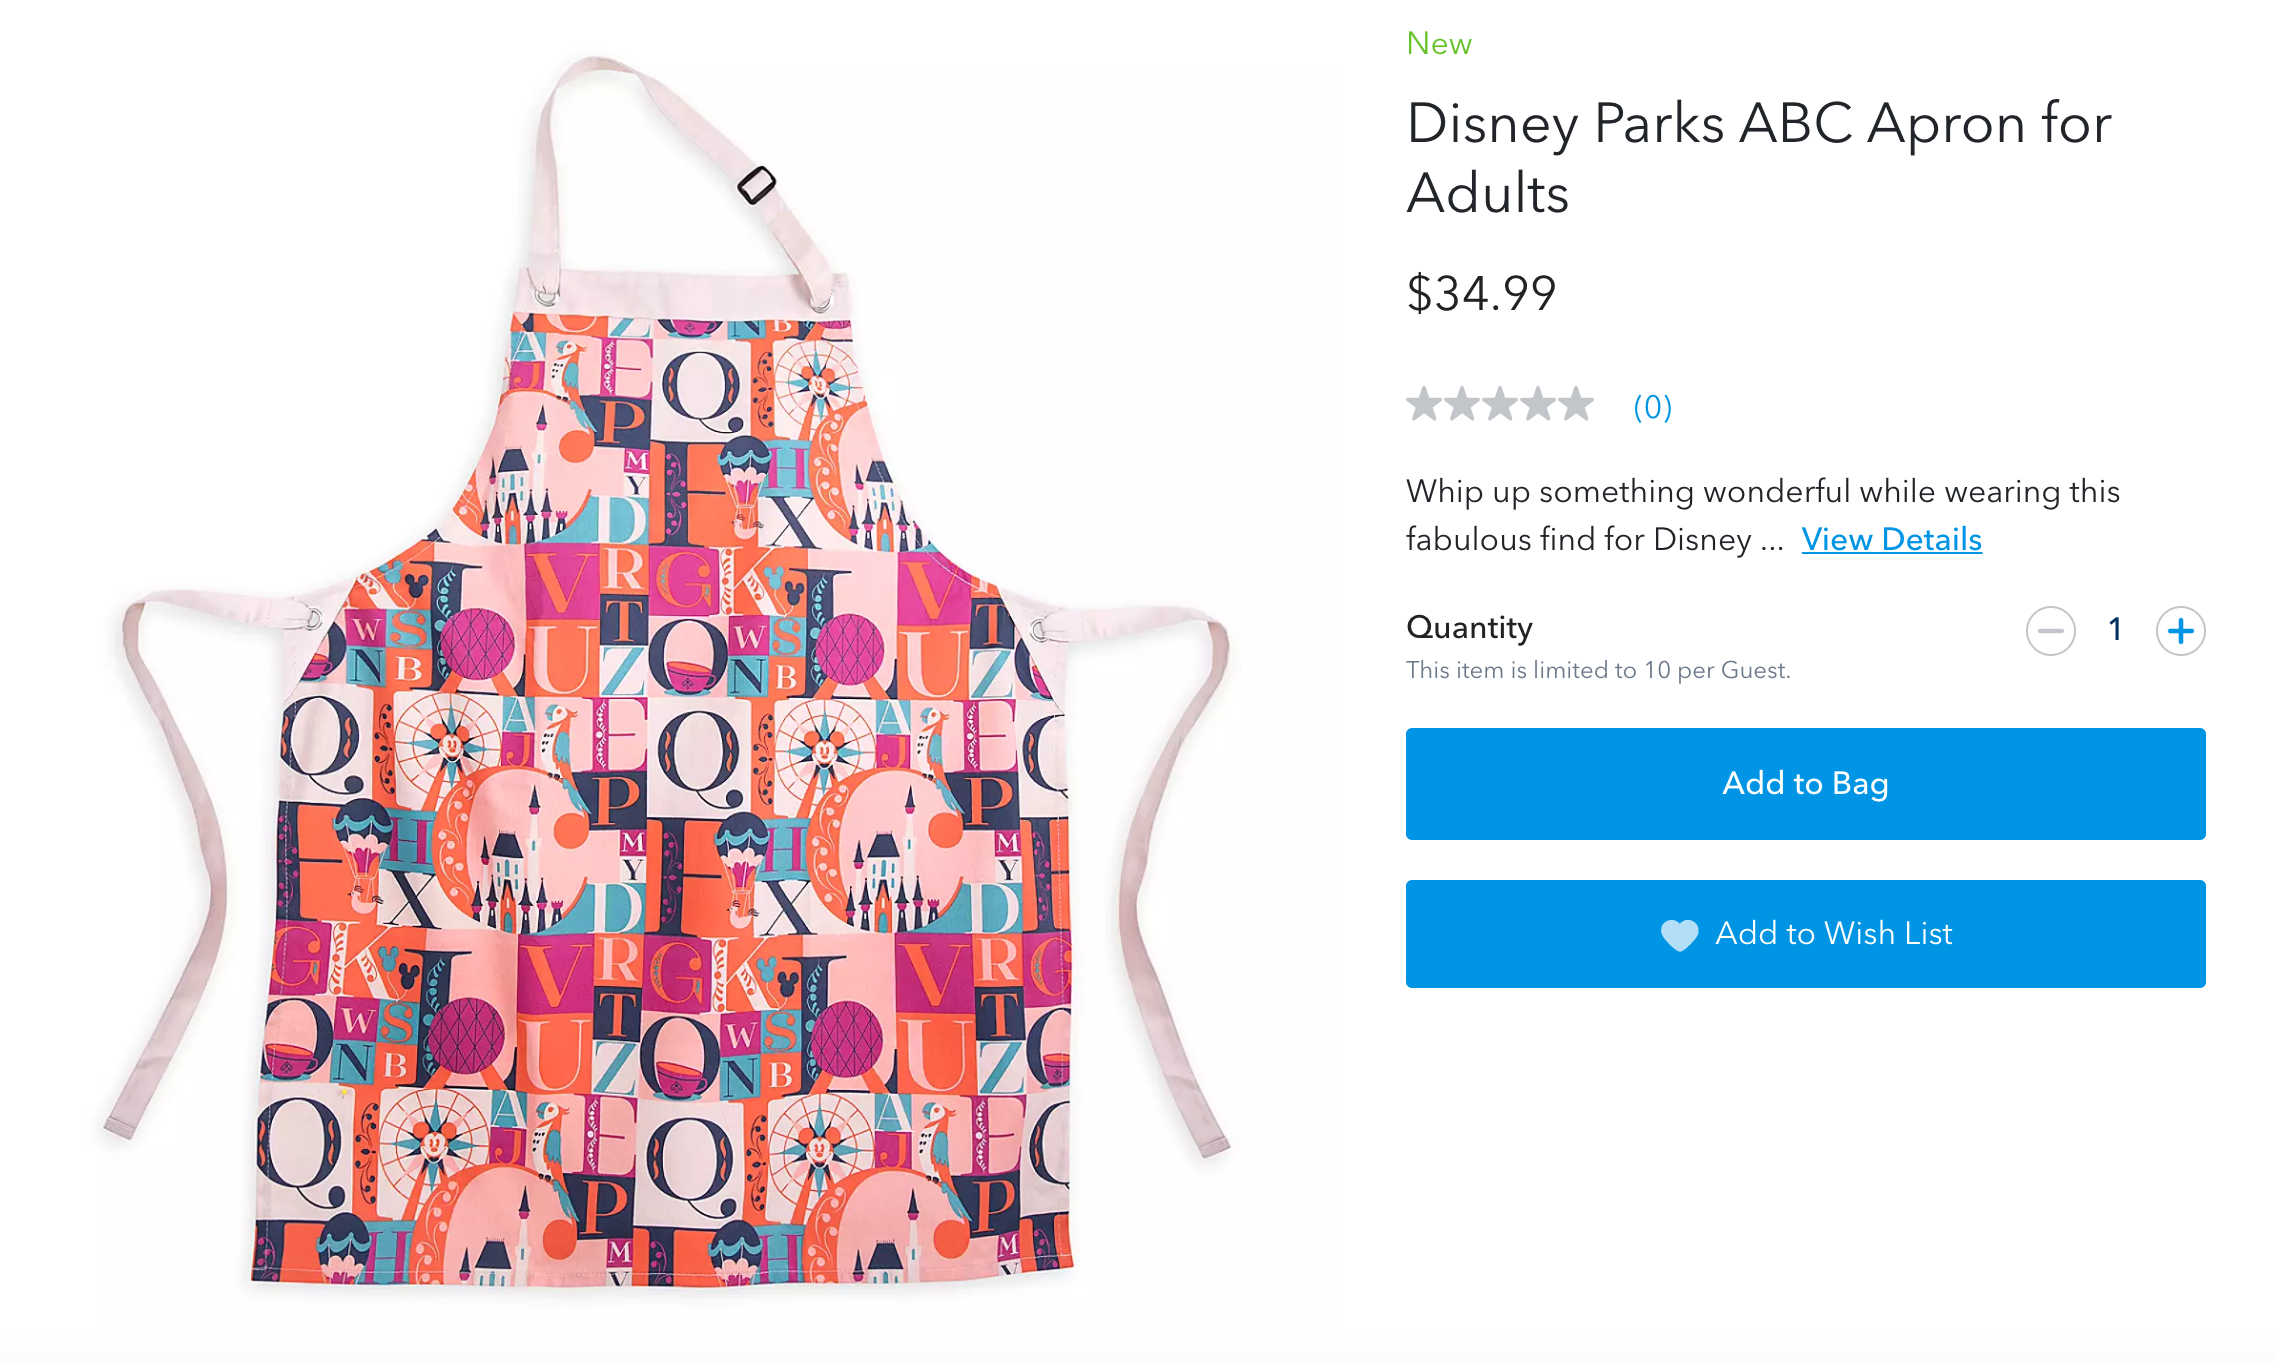Open the (0) reviews count link
Screen dimensions: 2278x1362
coord(1652,407)
